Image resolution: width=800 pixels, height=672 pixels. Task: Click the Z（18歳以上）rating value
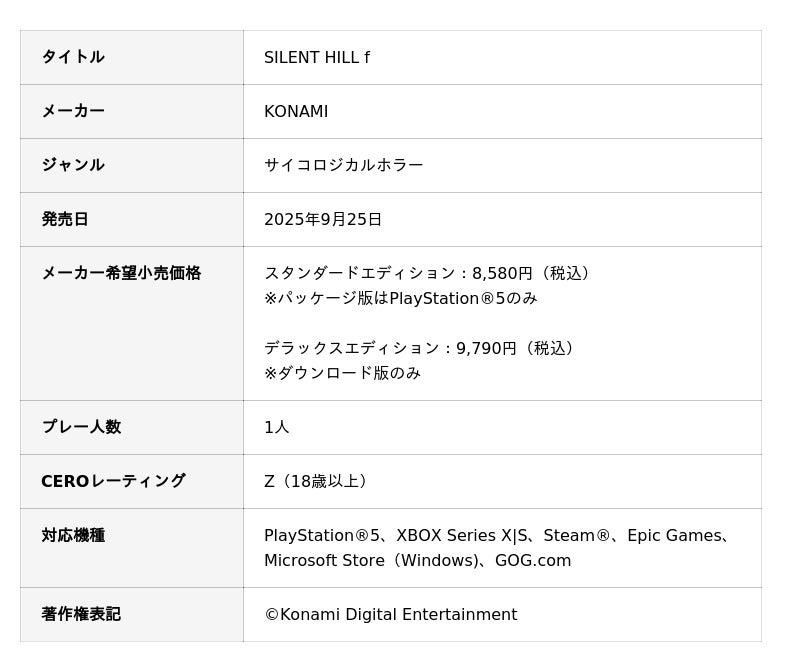coord(315,481)
